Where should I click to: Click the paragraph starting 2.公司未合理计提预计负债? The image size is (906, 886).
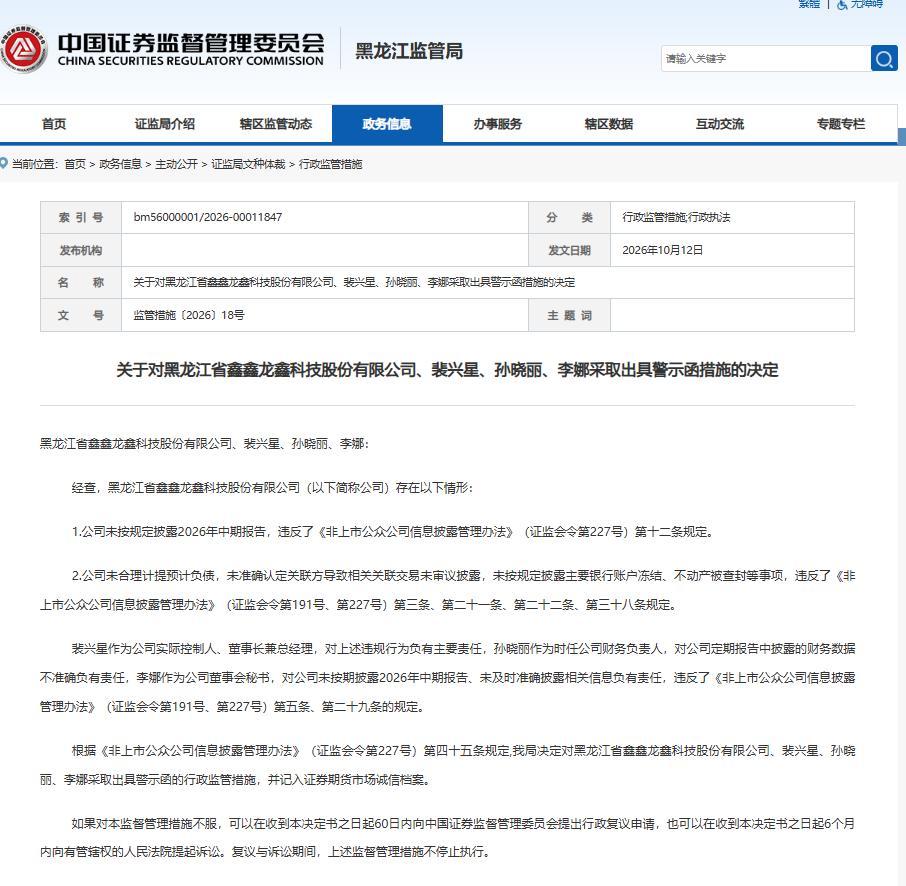(x=447, y=590)
